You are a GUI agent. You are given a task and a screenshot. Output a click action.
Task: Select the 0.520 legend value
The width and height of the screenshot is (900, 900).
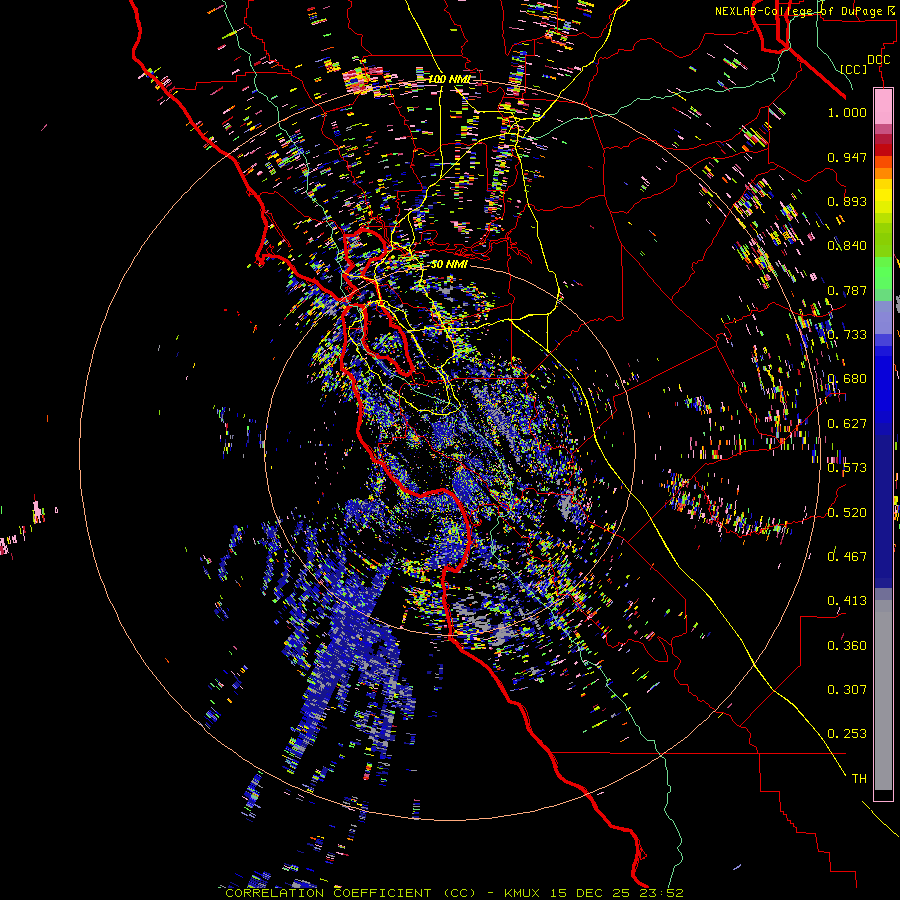[x=847, y=511]
